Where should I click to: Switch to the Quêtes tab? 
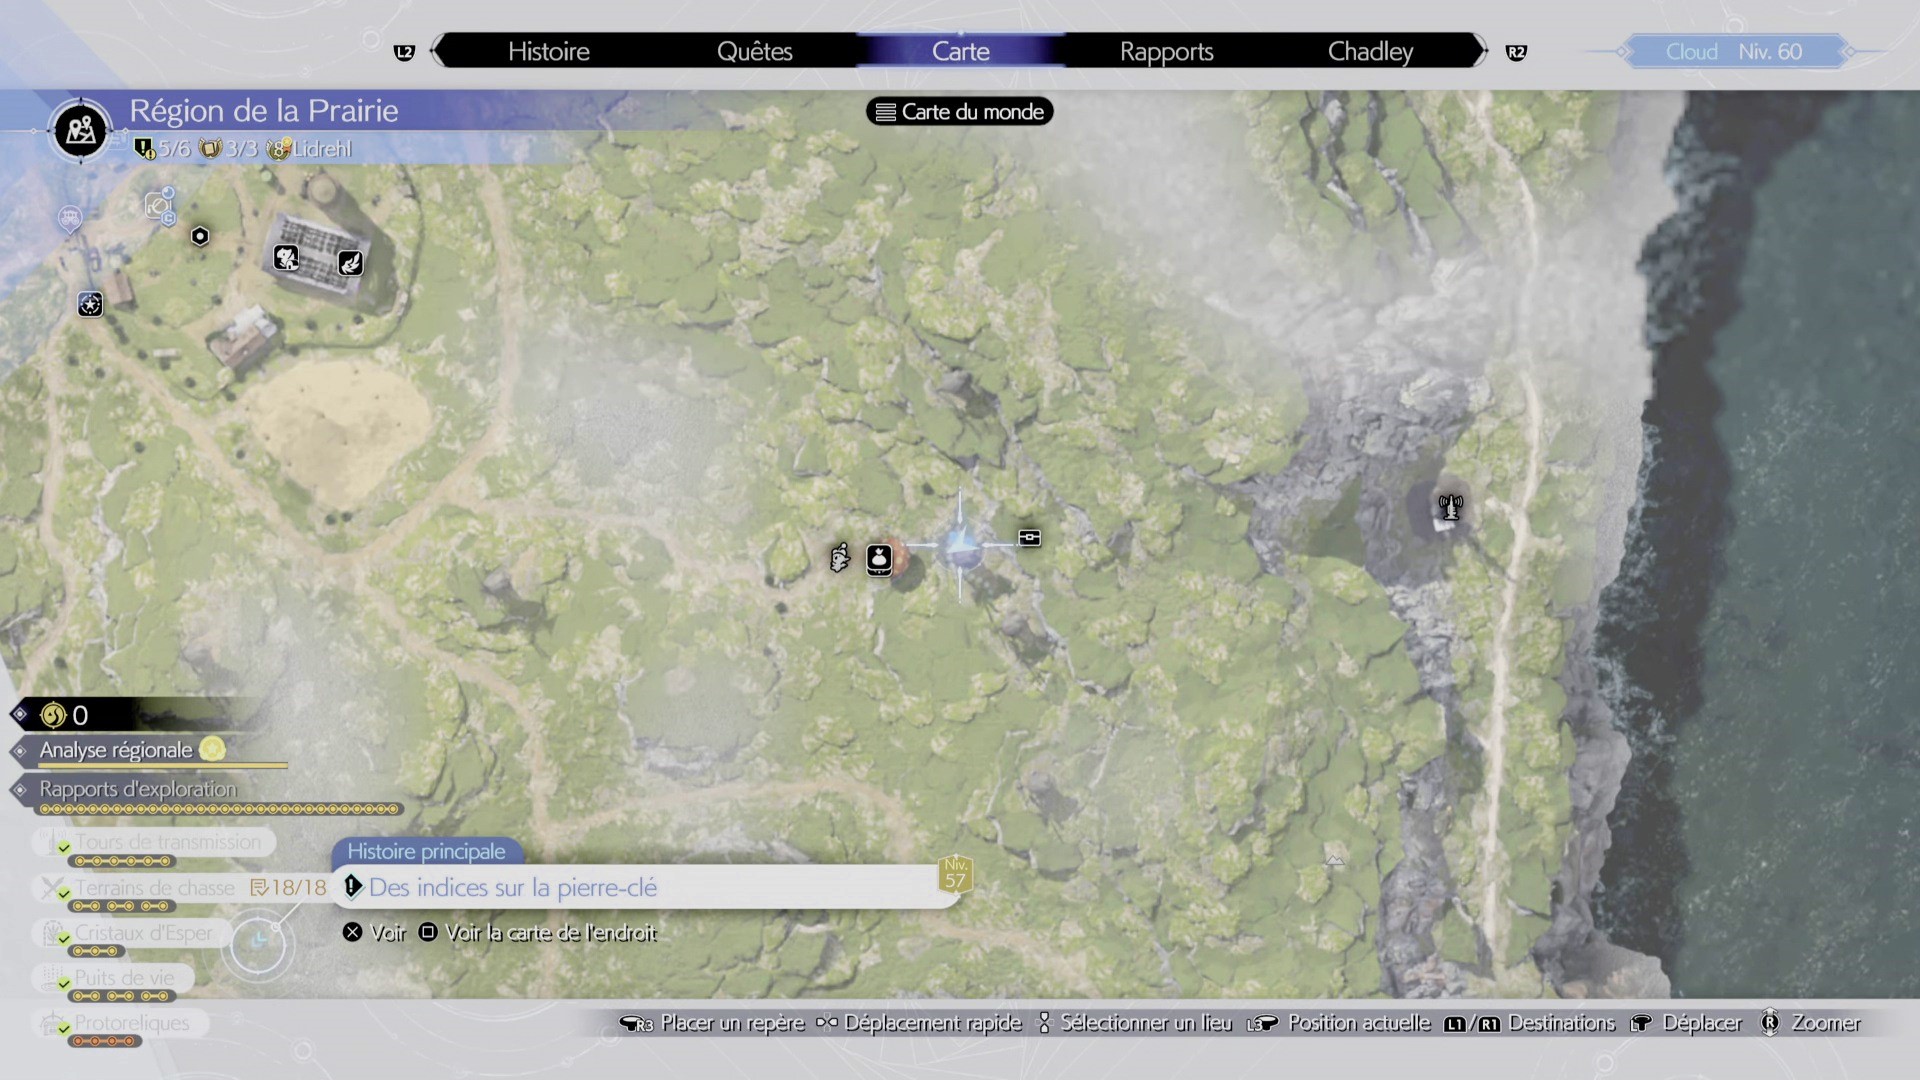click(755, 51)
